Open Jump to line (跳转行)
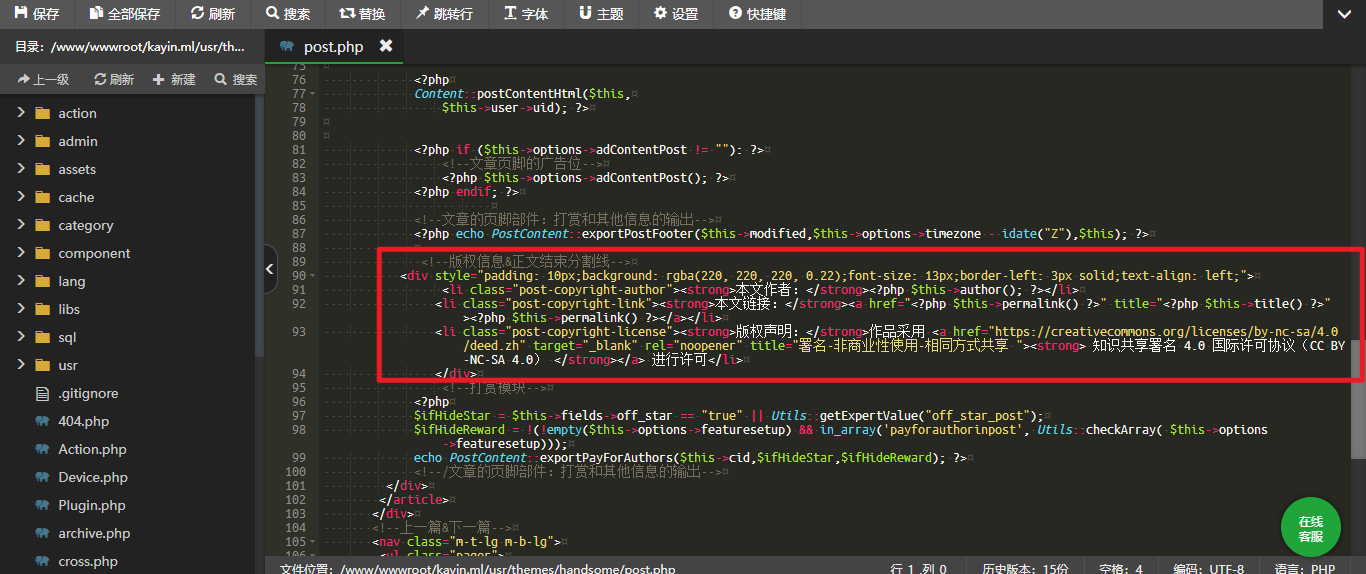The height and width of the screenshot is (574, 1366). point(444,14)
